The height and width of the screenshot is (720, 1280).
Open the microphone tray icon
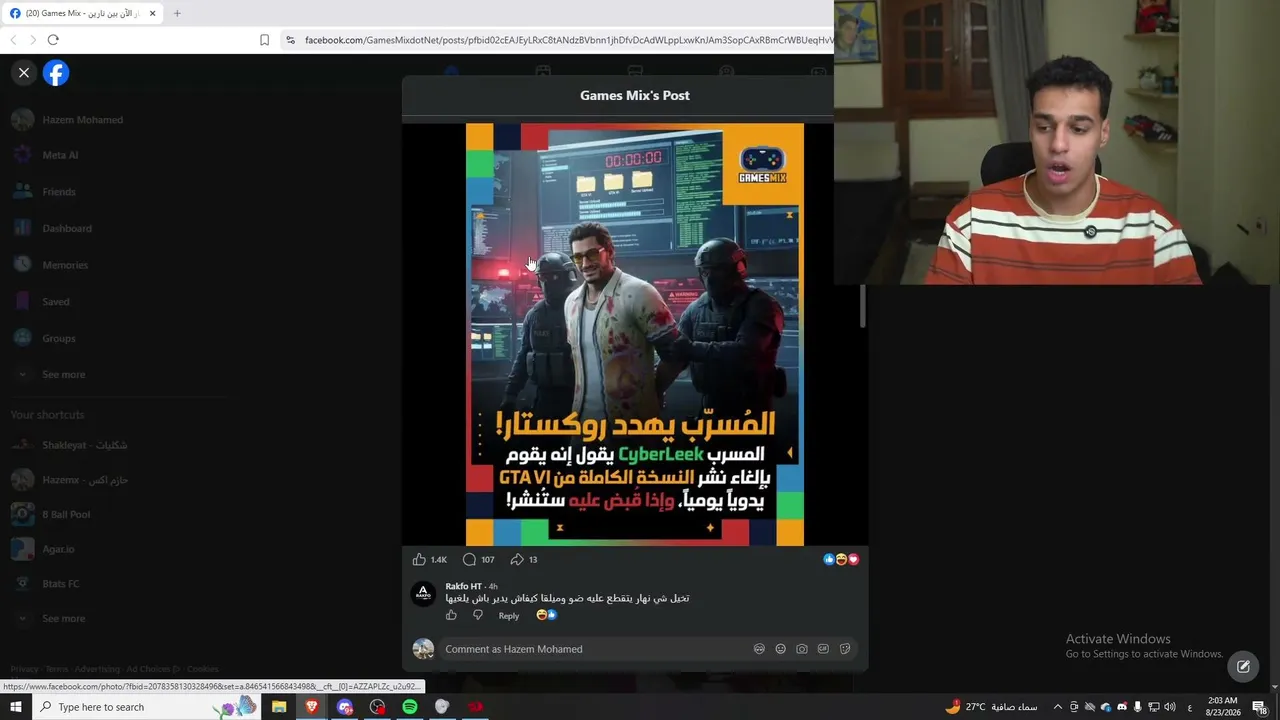pos(1138,707)
